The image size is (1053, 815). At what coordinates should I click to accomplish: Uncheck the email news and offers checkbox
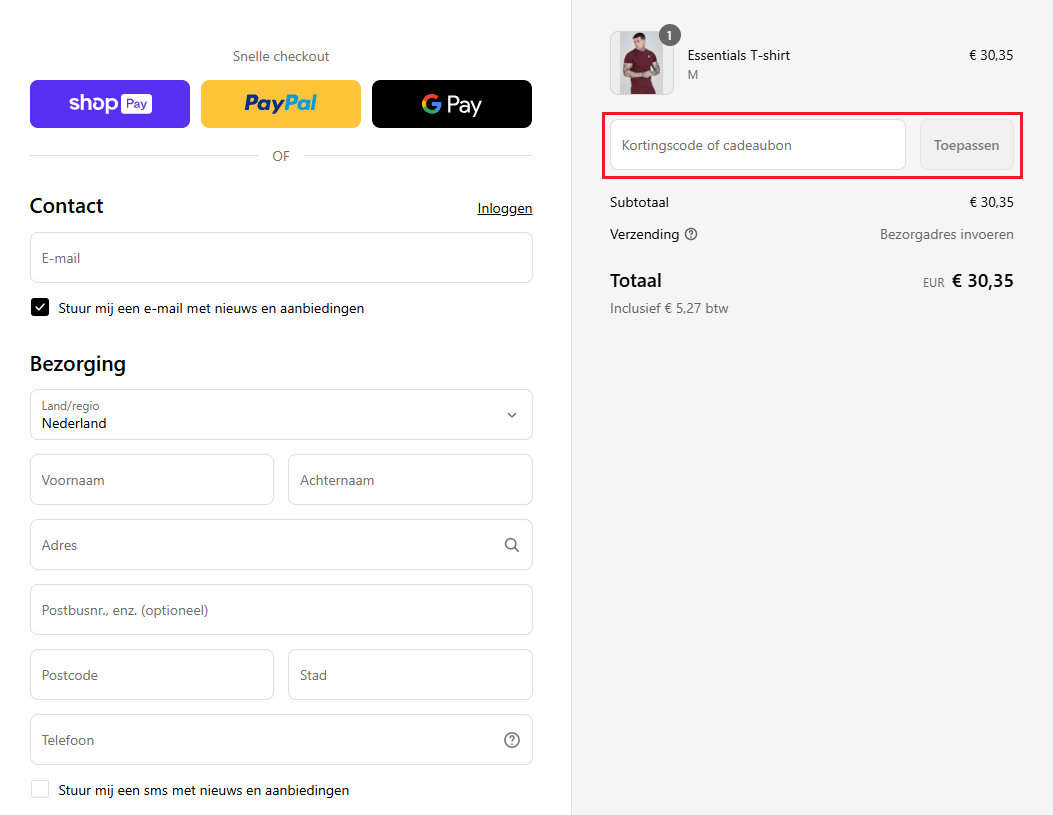[40, 308]
